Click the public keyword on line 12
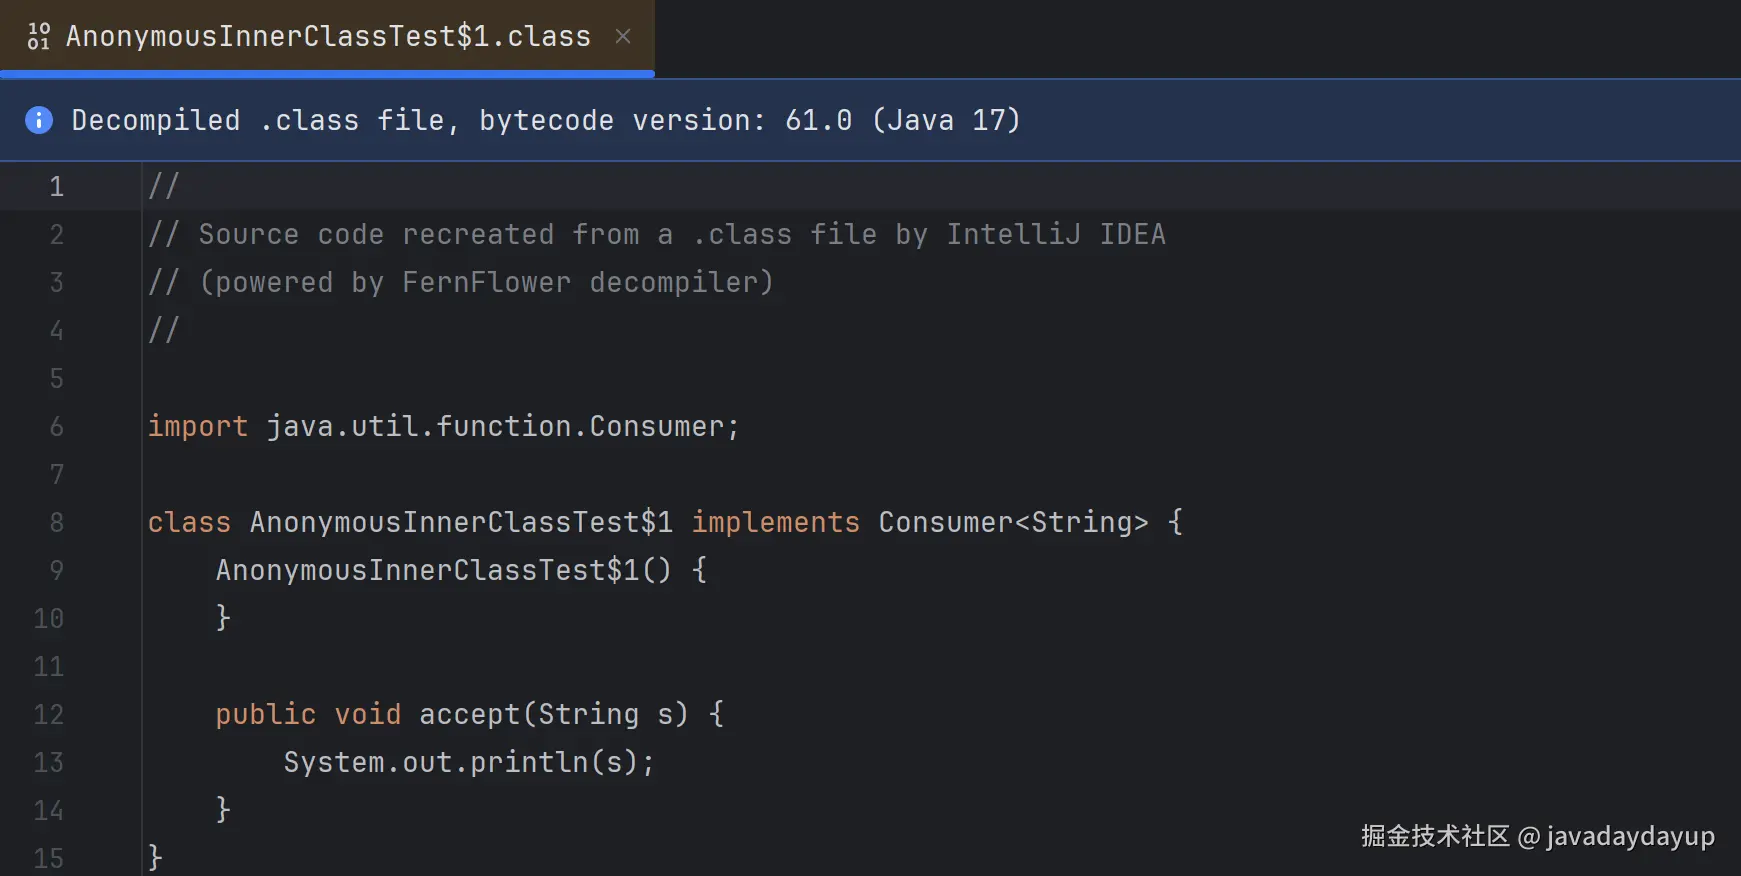The height and width of the screenshot is (876, 1741). pyautogui.click(x=265, y=714)
